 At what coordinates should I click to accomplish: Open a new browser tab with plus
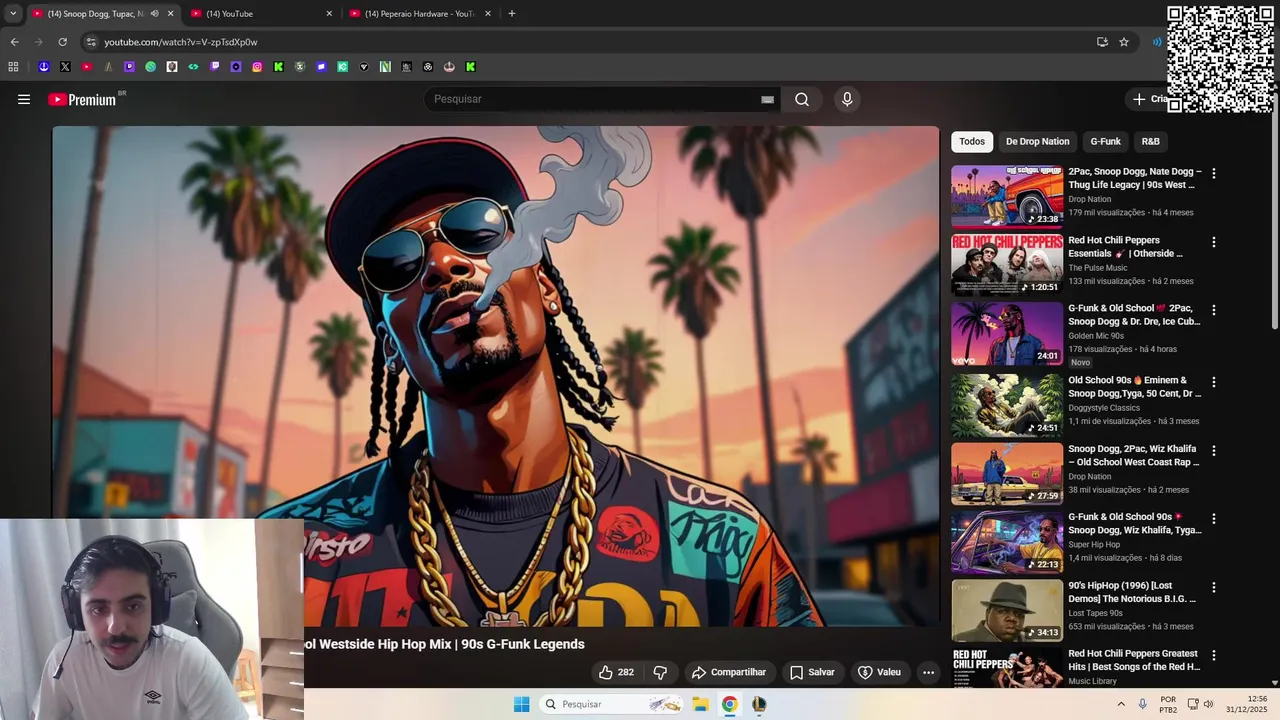(x=512, y=14)
